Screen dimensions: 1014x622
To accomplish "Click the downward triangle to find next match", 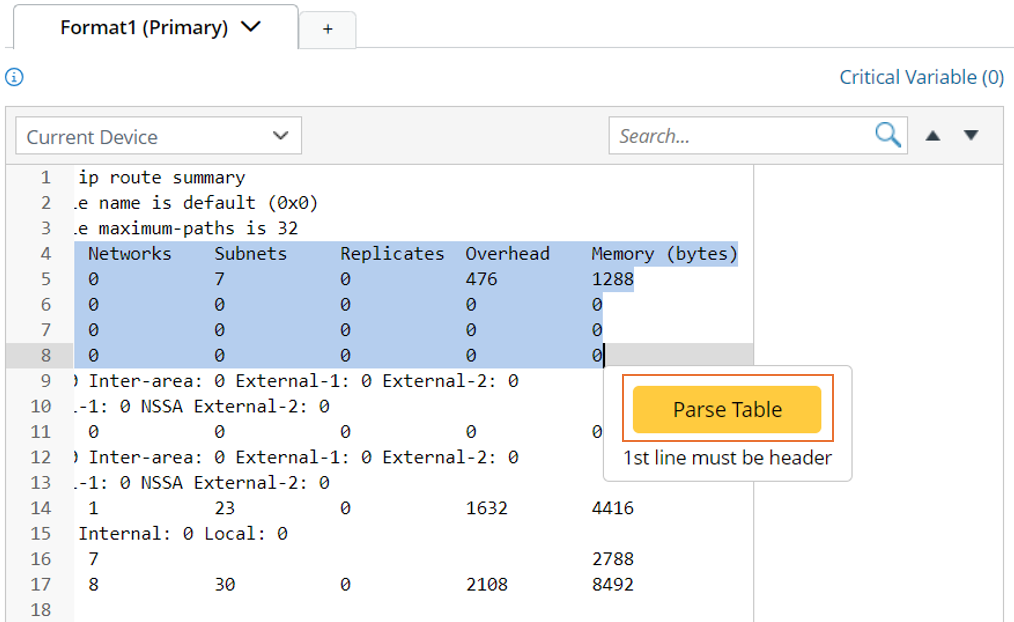I will 971,135.
